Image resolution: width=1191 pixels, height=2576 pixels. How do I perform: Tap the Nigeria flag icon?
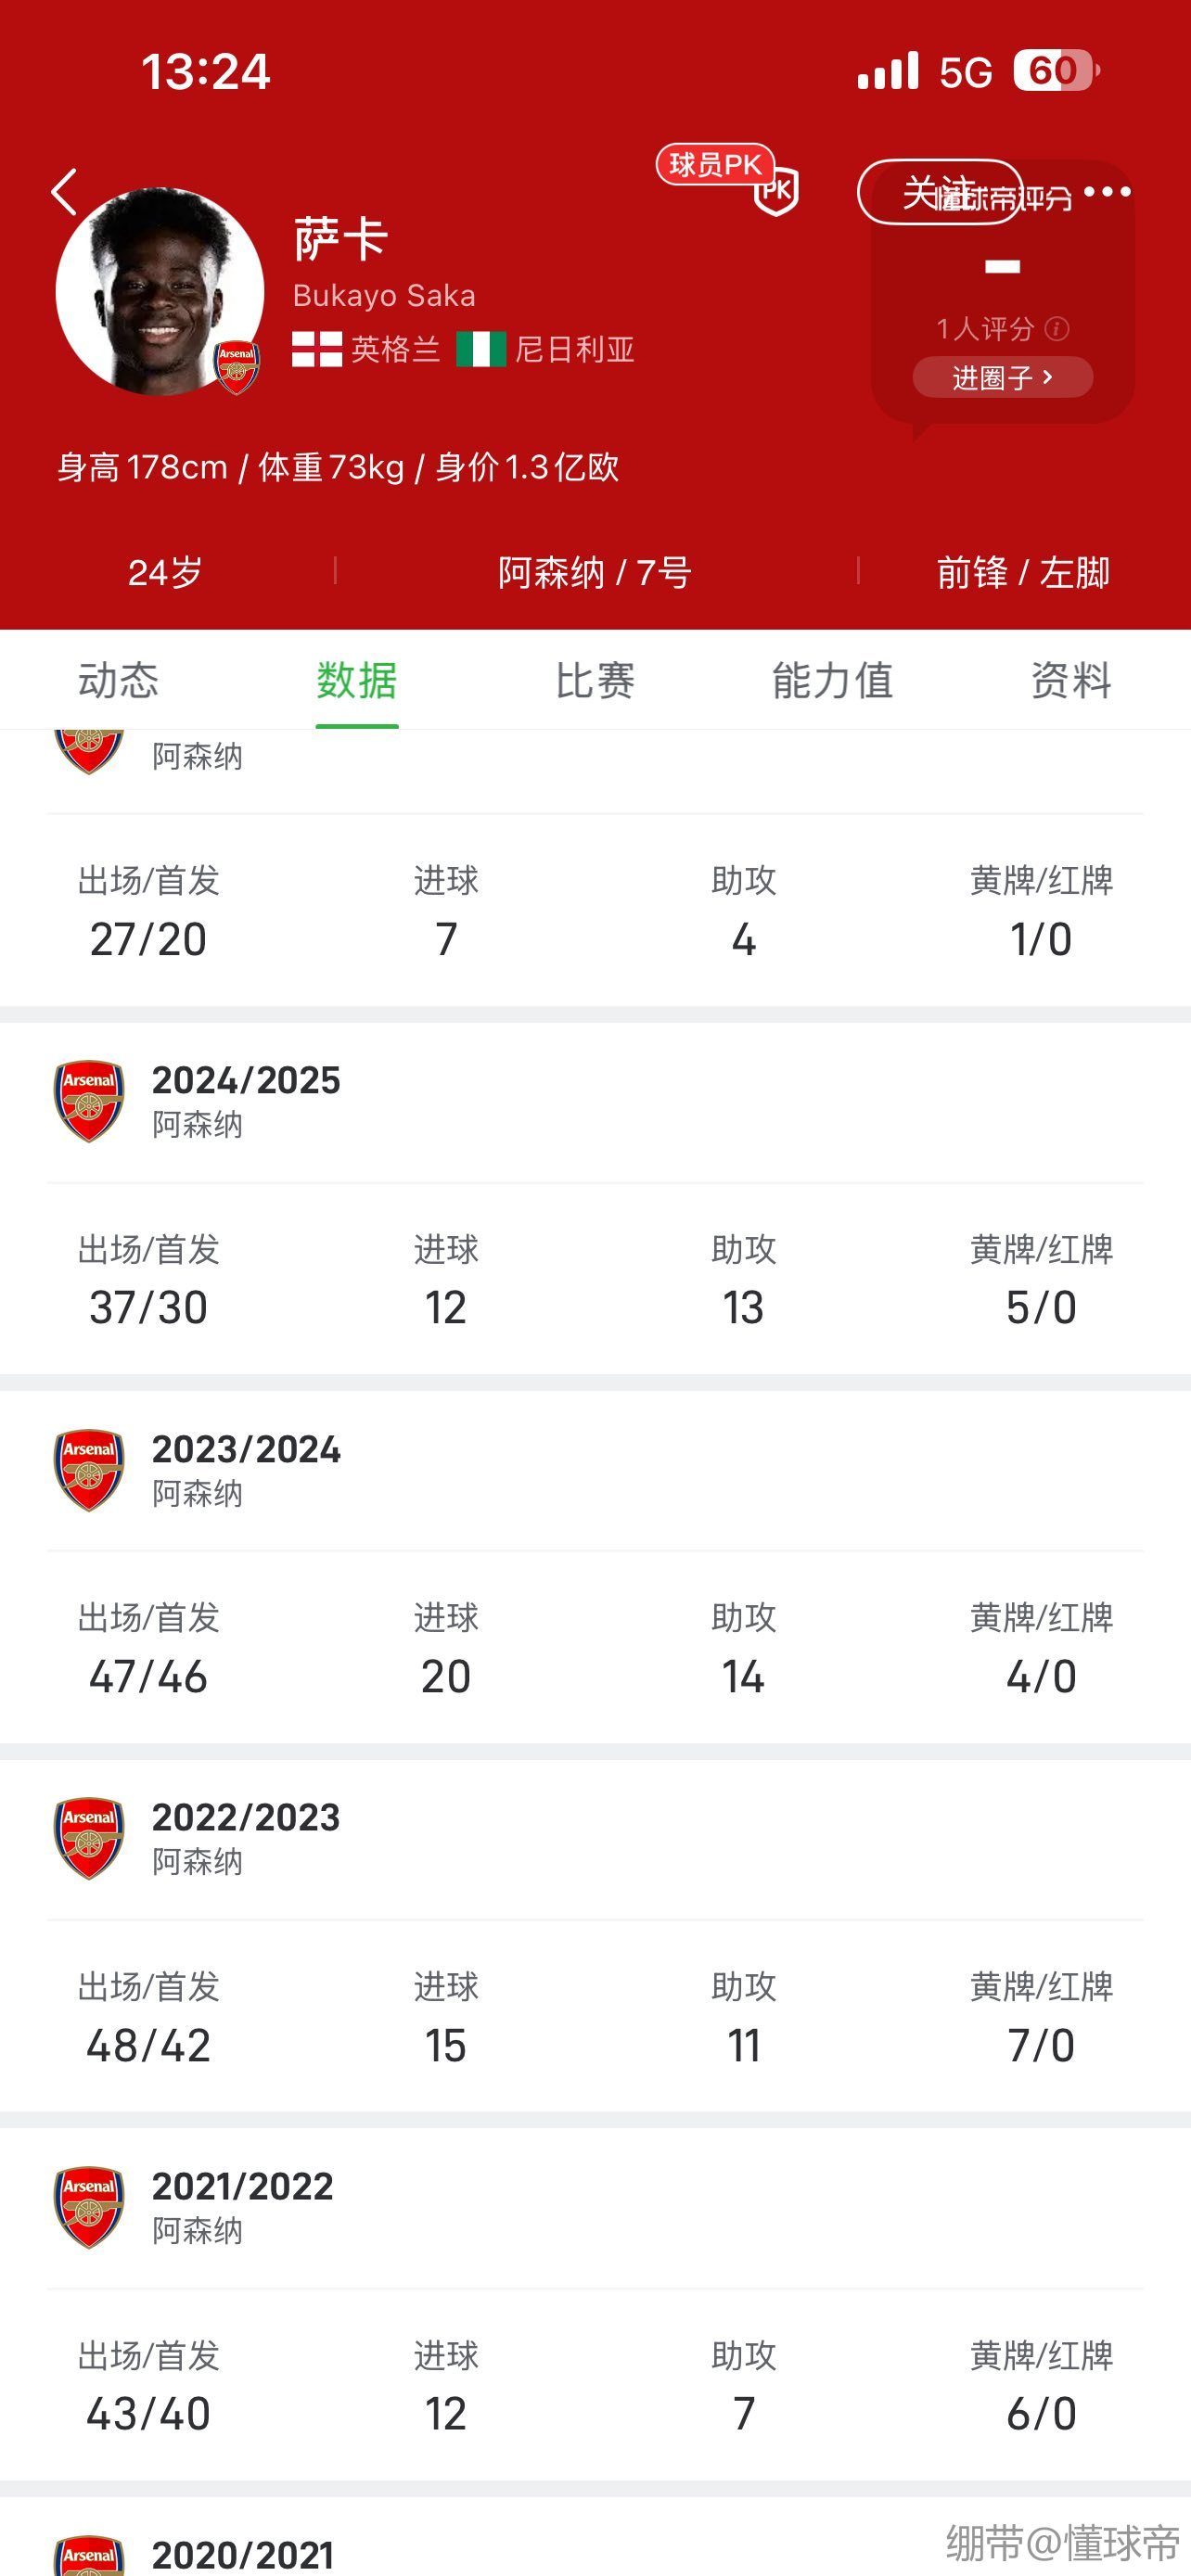point(481,349)
